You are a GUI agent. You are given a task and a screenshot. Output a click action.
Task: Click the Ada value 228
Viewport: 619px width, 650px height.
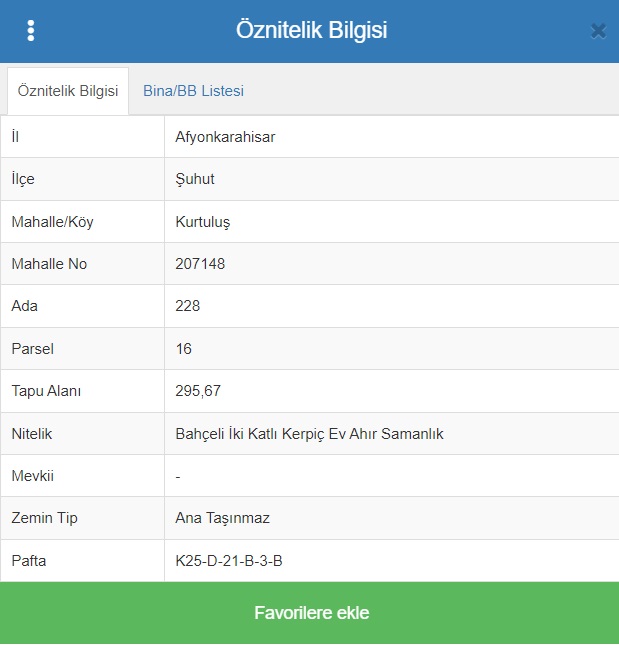[188, 306]
